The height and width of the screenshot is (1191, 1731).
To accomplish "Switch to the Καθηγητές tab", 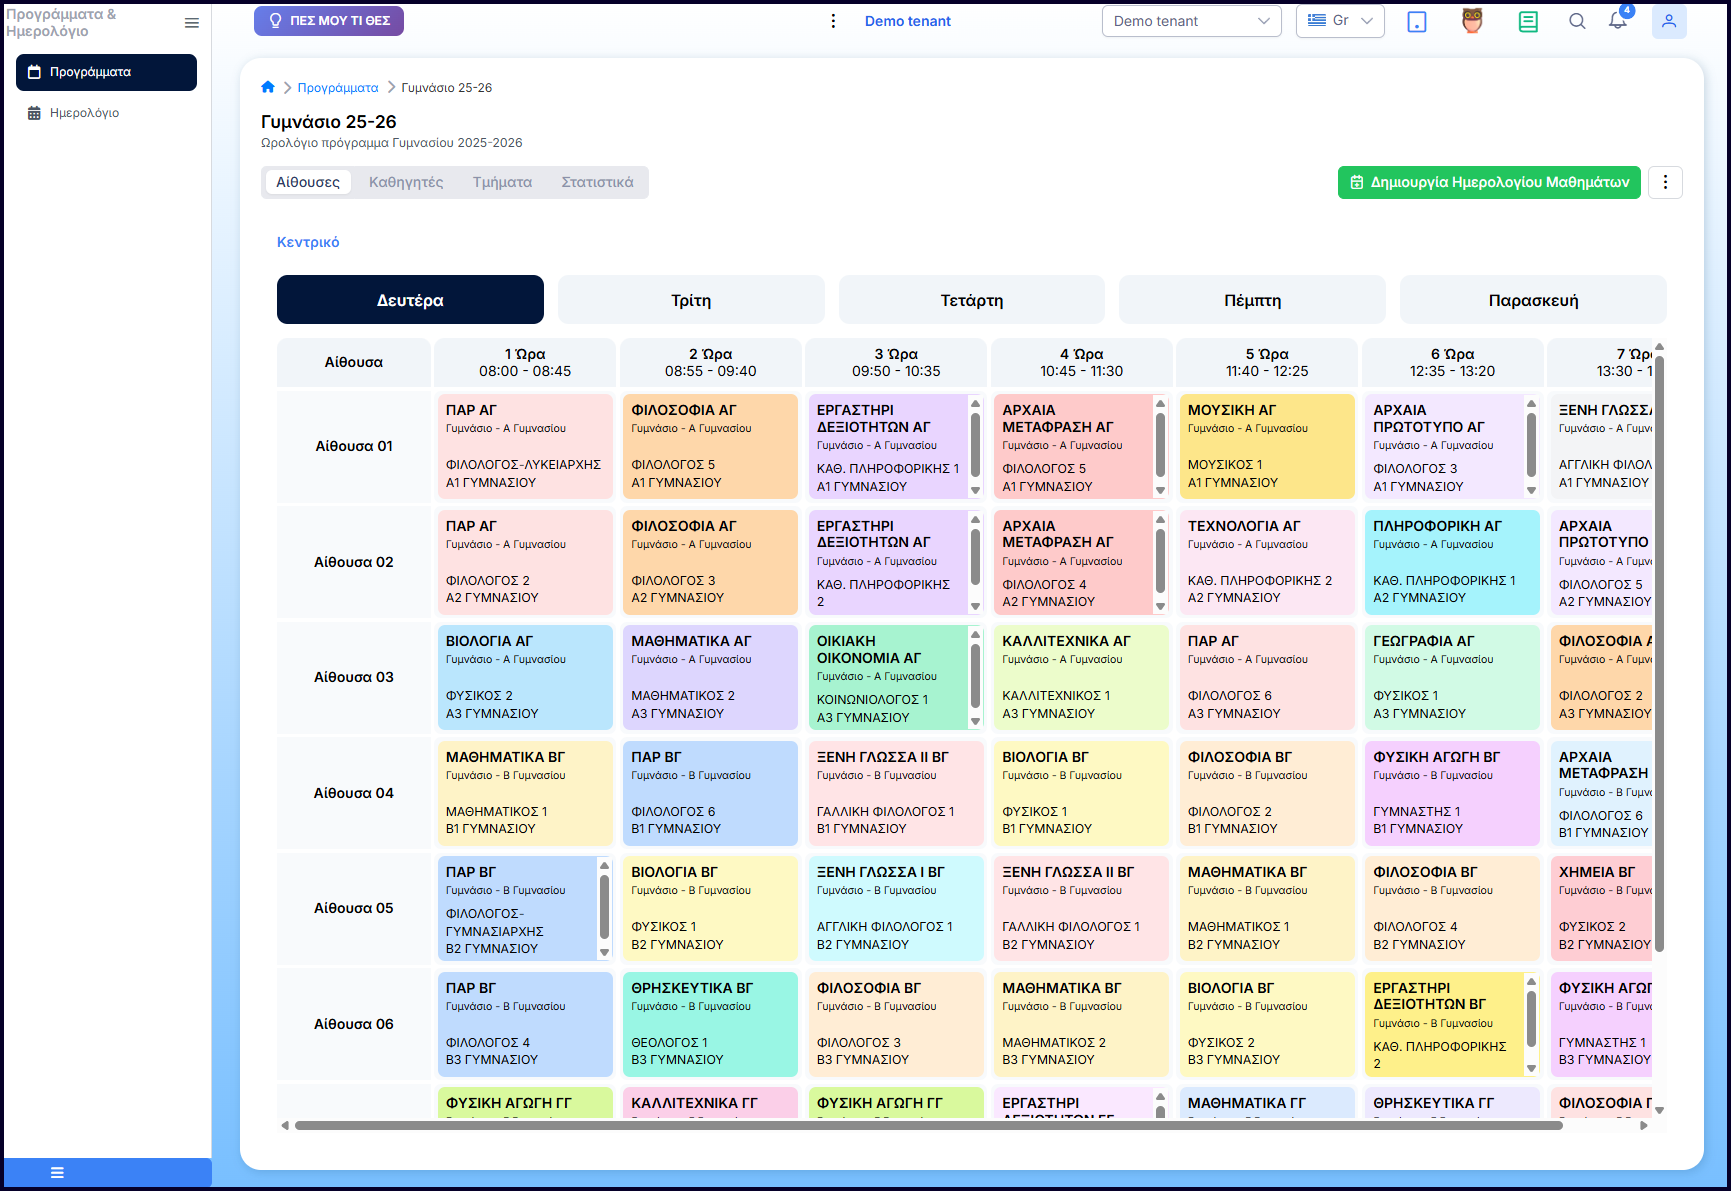I will pyautogui.click(x=406, y=182).
